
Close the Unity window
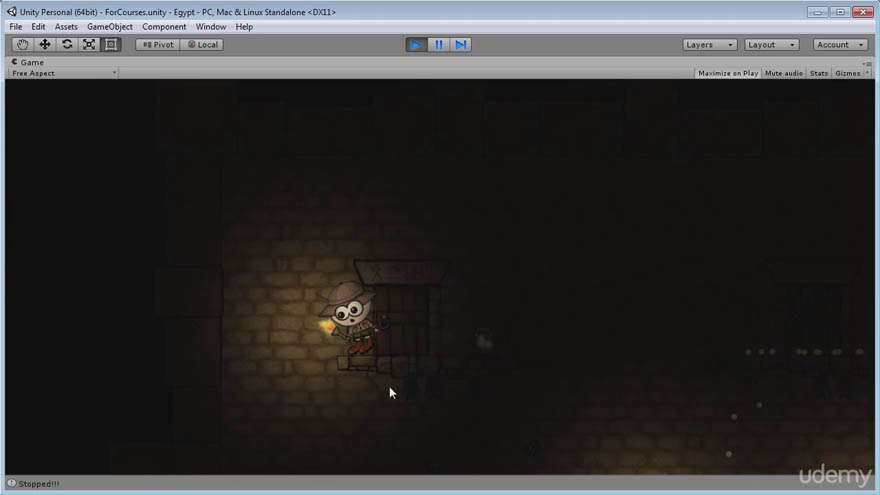pyautogui.click(x=863, y=12)
